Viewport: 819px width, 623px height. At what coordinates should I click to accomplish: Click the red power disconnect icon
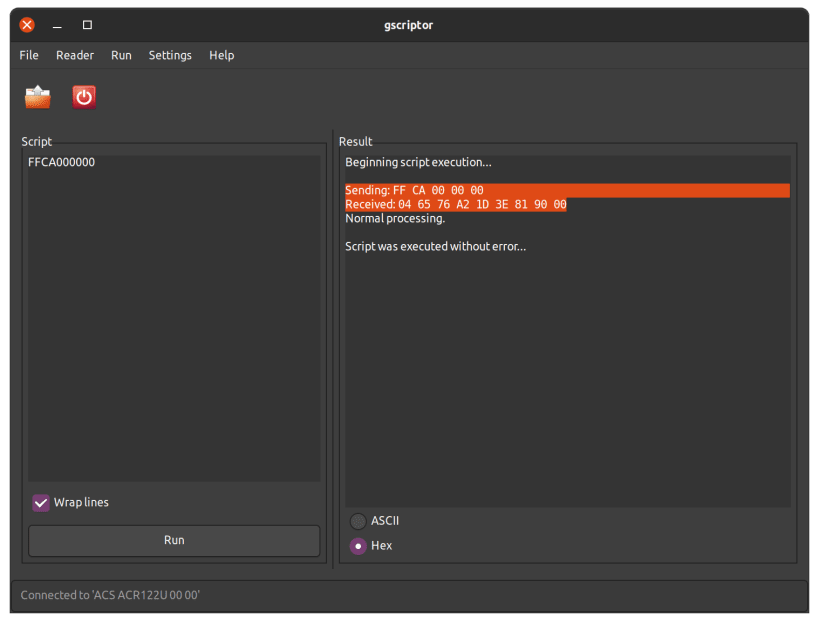pos(84,97)
